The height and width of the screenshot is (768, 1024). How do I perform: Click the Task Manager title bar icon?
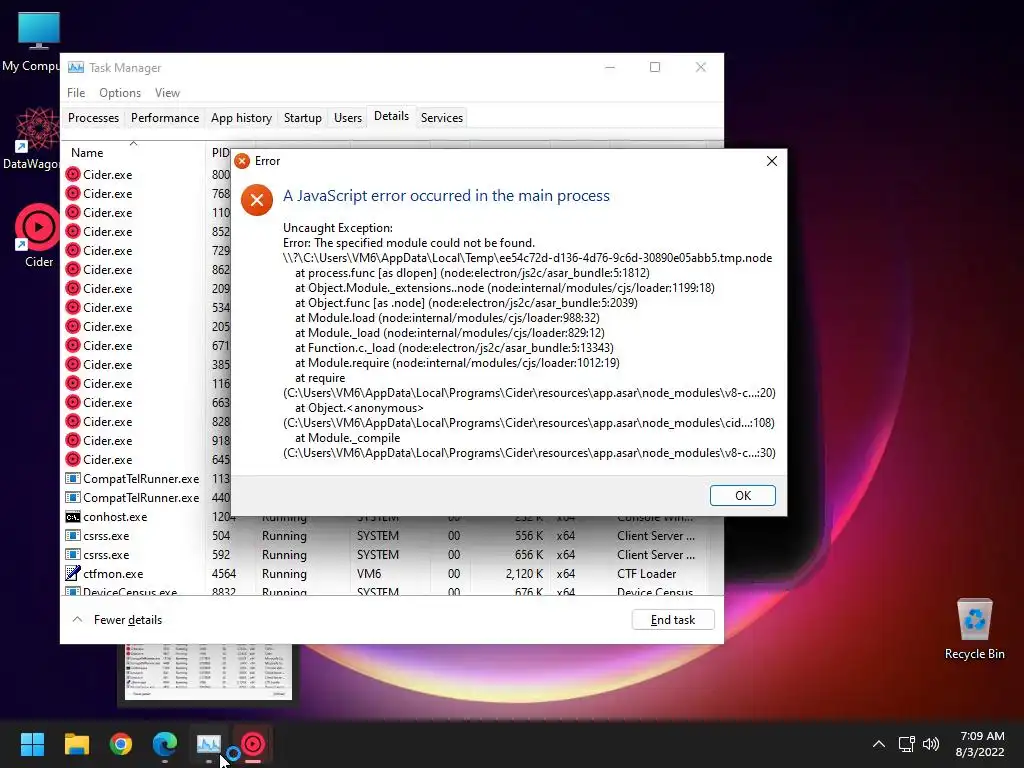pyautogui.click(x=76, y=67)
